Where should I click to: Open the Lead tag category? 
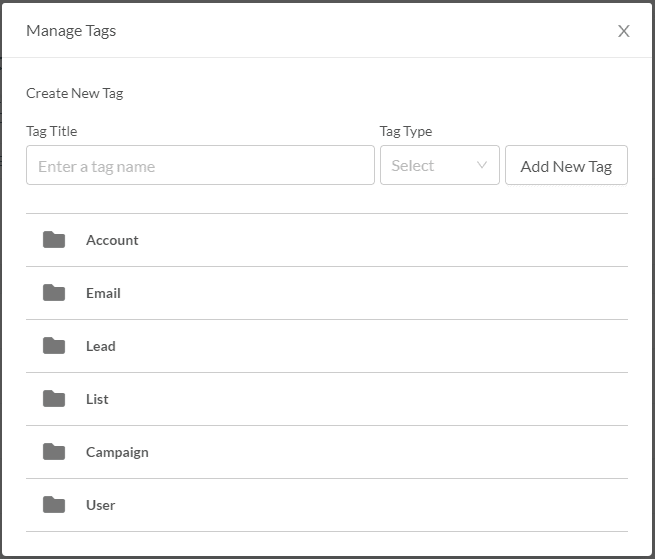pyautogui.click(x=101, y=346)
